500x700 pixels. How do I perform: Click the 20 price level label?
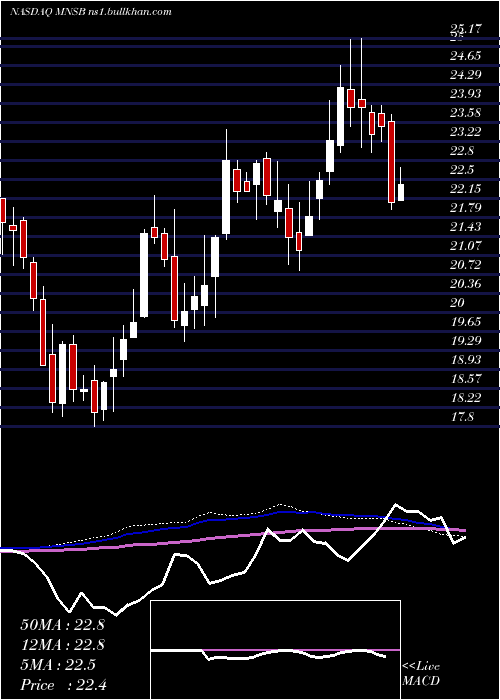click(458, 303)
